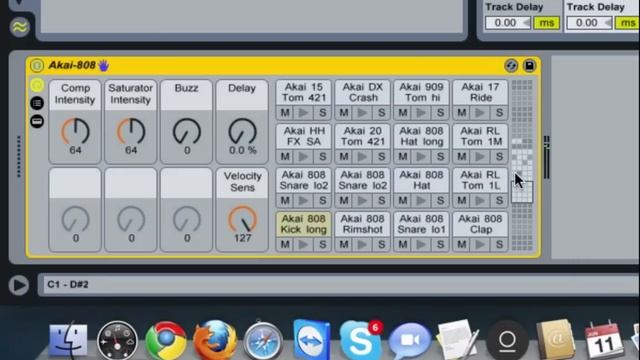Click the Saturator Intensity macro knob
The width and height of the screenshot is (640, 360).
(x=131, y=131)
